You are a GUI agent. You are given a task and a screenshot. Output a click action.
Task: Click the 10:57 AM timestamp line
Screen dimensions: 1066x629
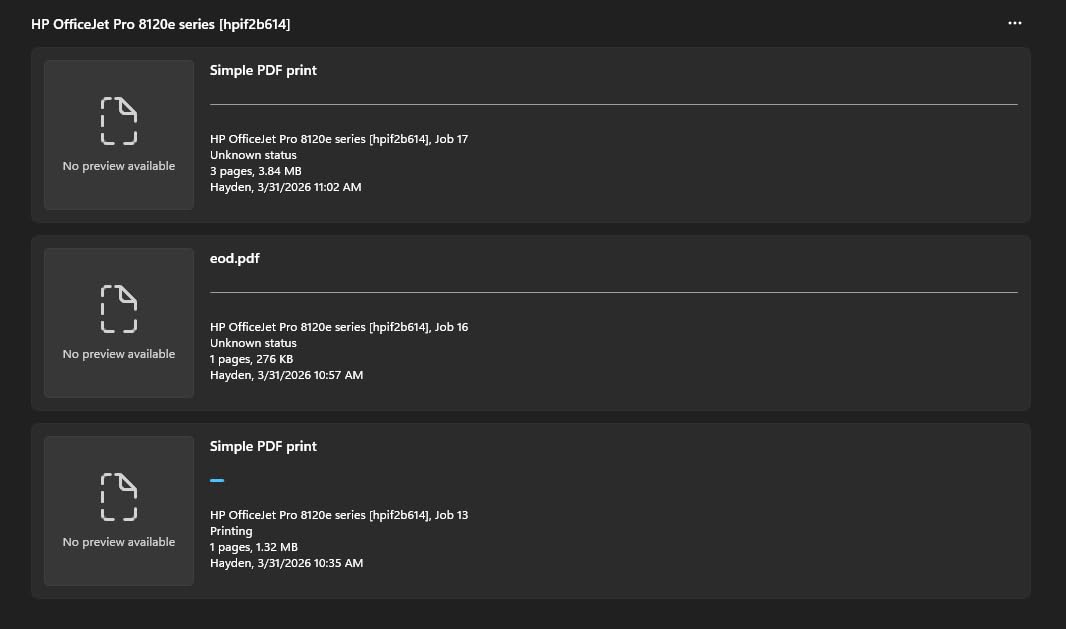(286, 375)
